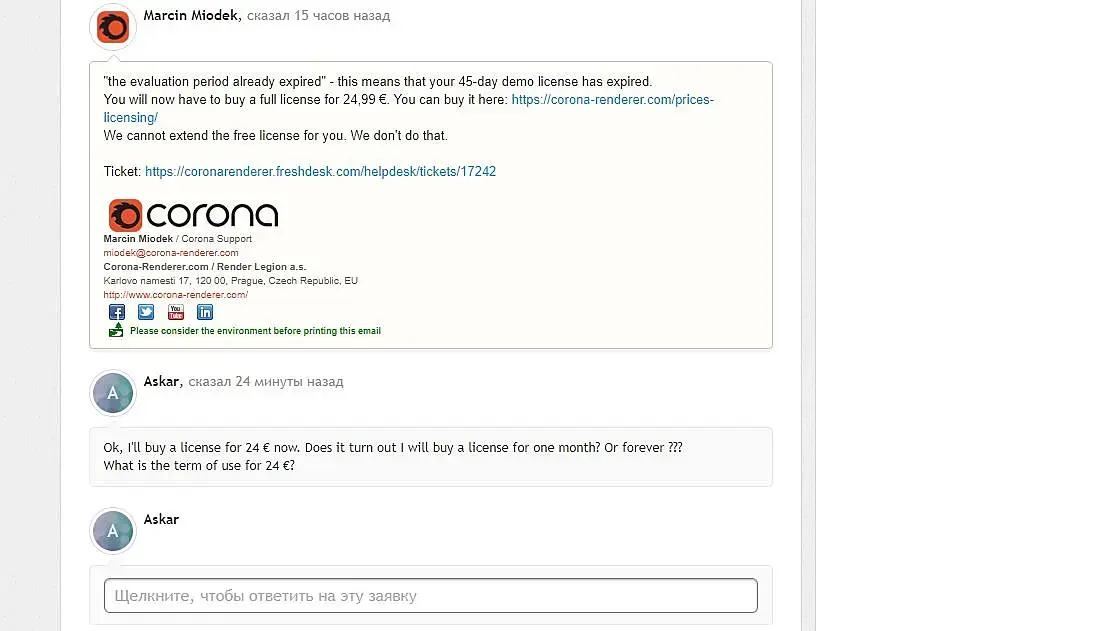1102x631 pixels.
Task: Click Askar's message about 24 € license
Action: pyautogui.click(x=393, y=457)
